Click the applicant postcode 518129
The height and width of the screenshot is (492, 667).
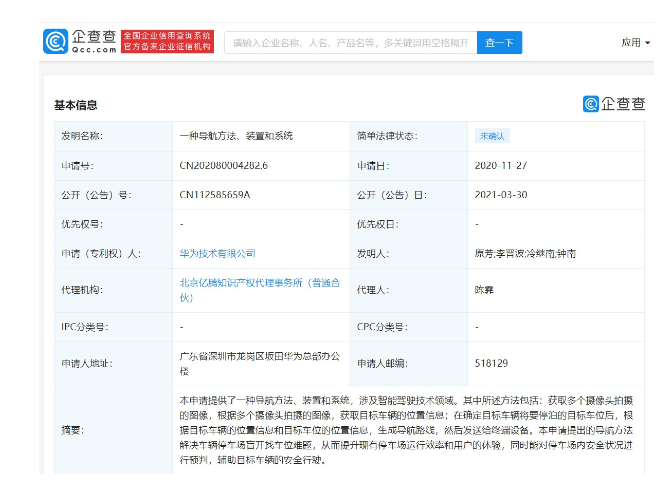(x=491, y=363)
